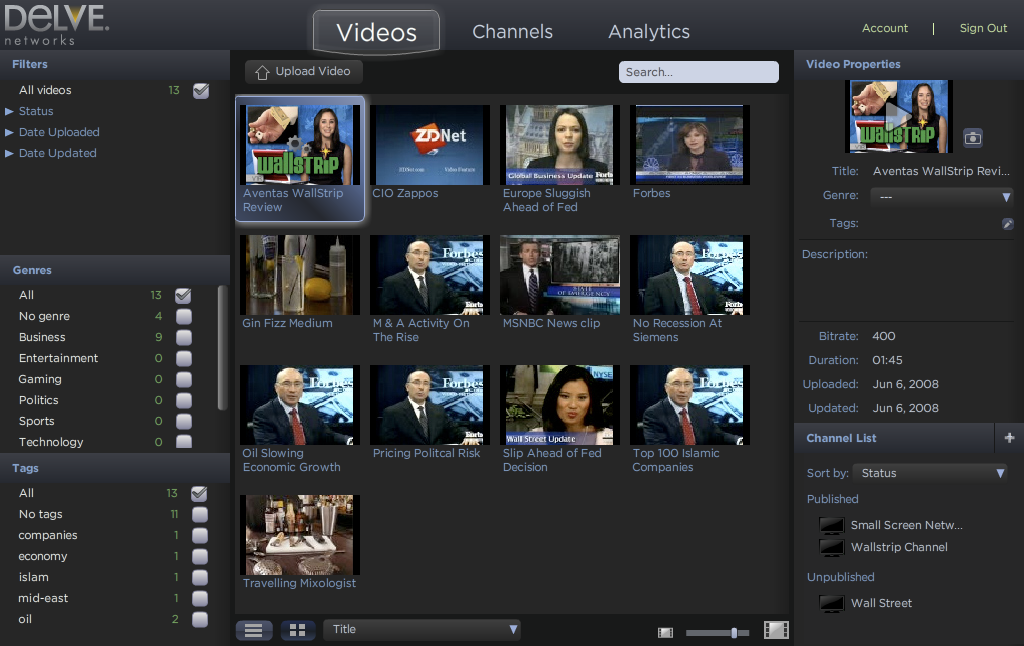Click the title field Aventas WallStrip Revi...
This screenshot has height=646, width=1024.
941,171
